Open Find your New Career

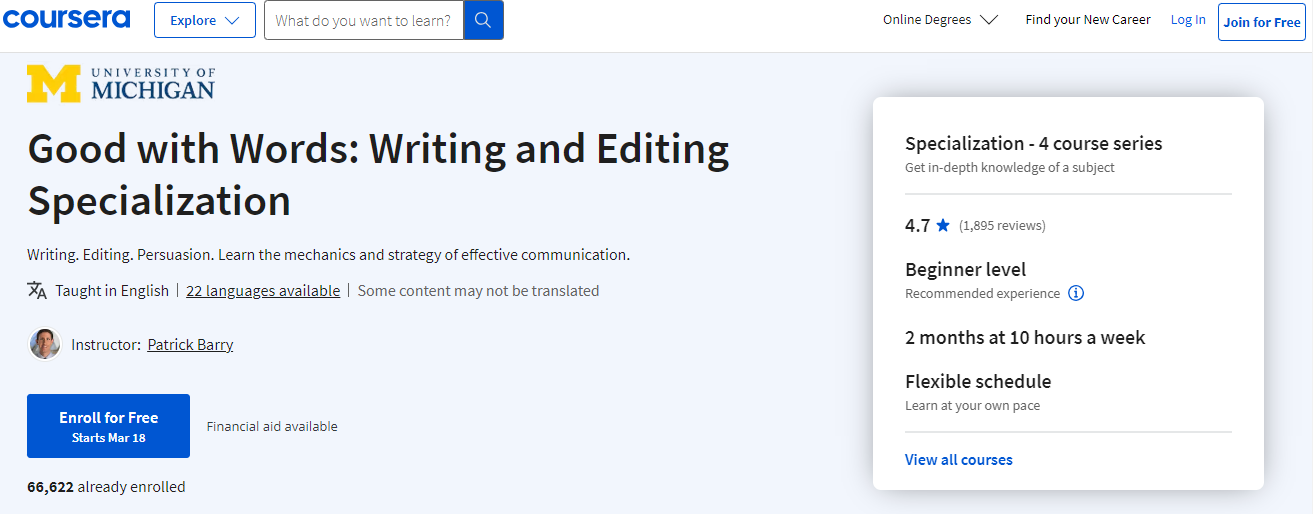pyautogui.click(x=1088, y=19)
